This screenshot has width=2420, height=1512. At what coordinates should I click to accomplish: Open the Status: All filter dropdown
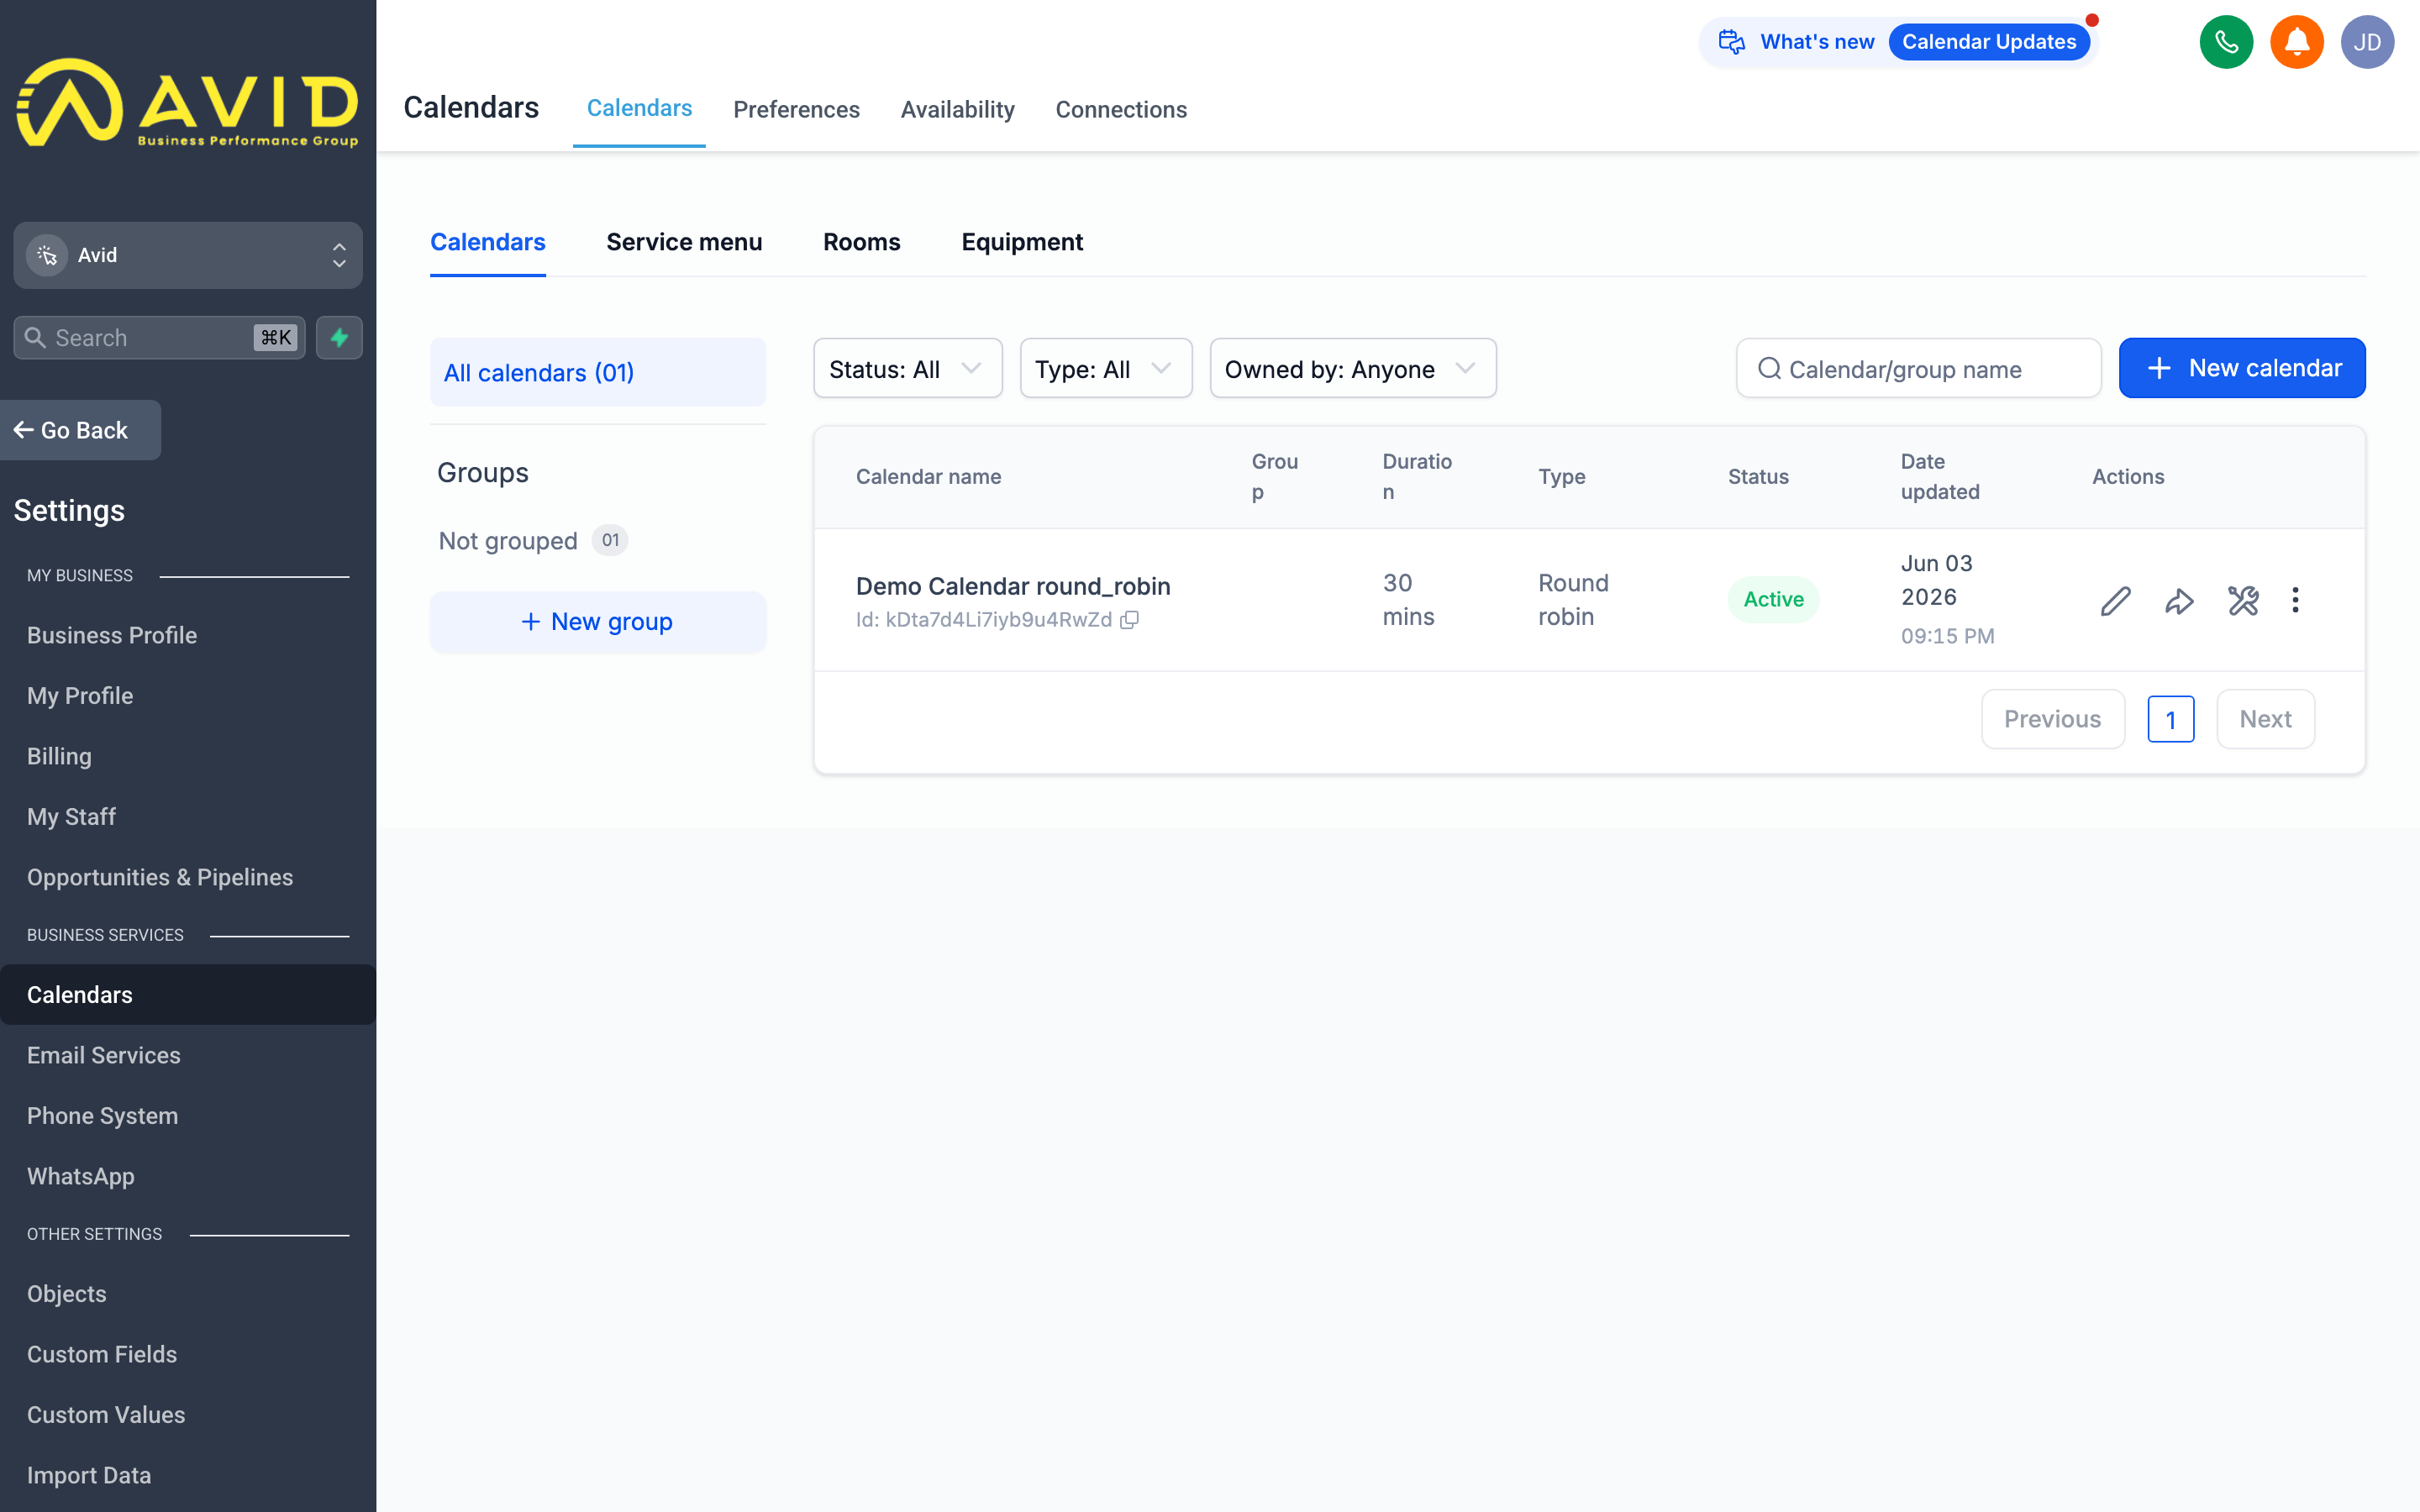pyautogui.click(x=908, y=369)
